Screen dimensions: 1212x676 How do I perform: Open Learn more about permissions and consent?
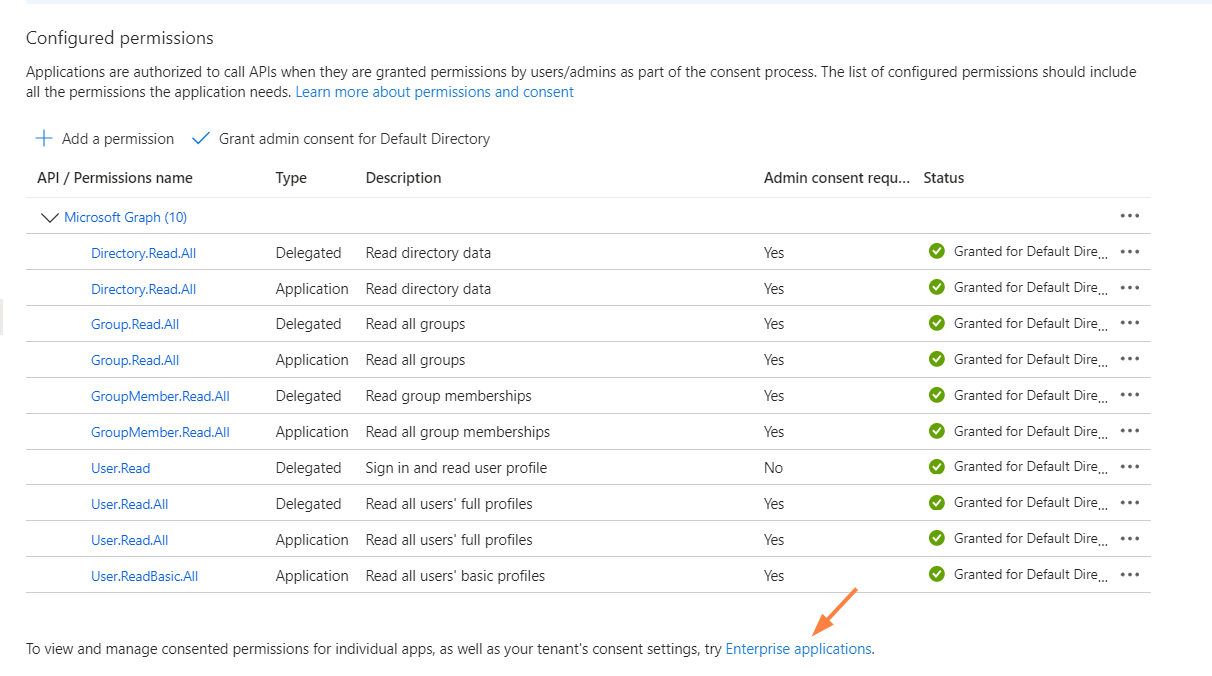pos(435,92)
